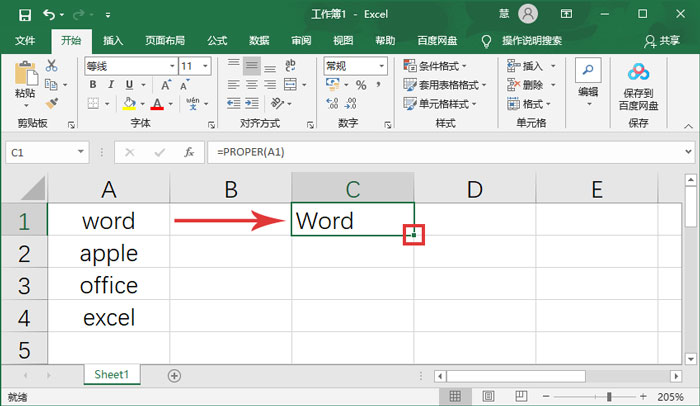This screenshot has width=700, height=406.
Task: Add a new sheet with plus icon
Action: click(175, 375)
